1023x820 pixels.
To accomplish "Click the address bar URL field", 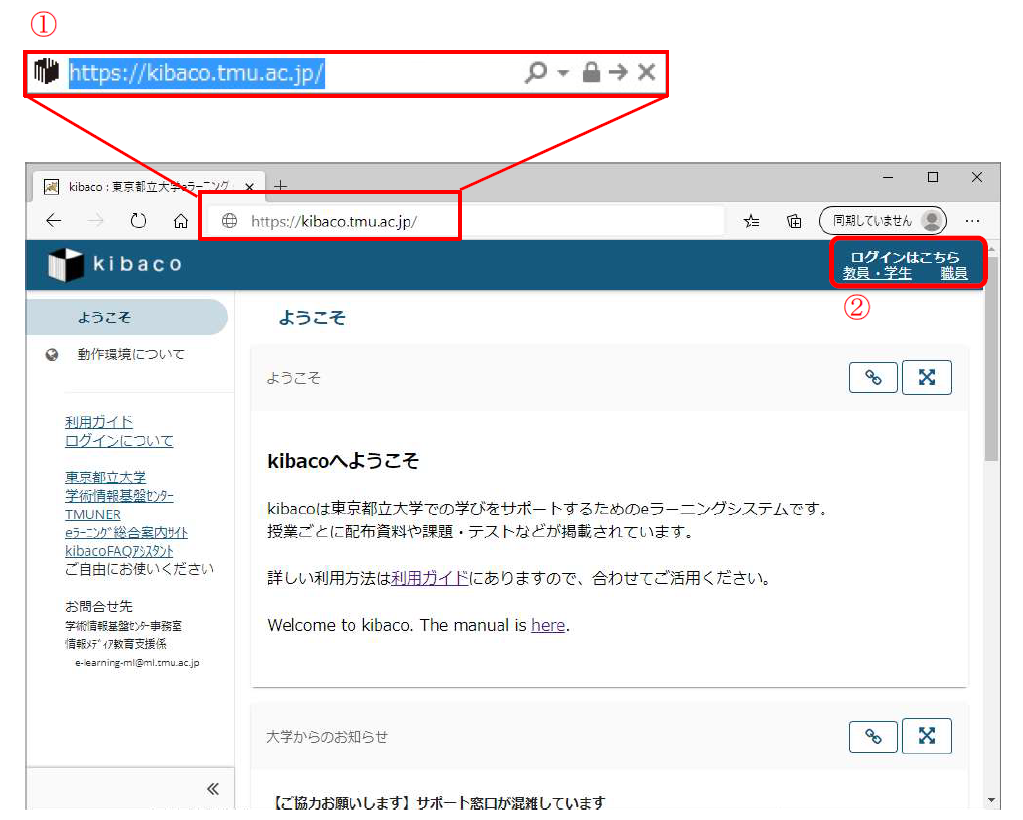I will point(466,221).
